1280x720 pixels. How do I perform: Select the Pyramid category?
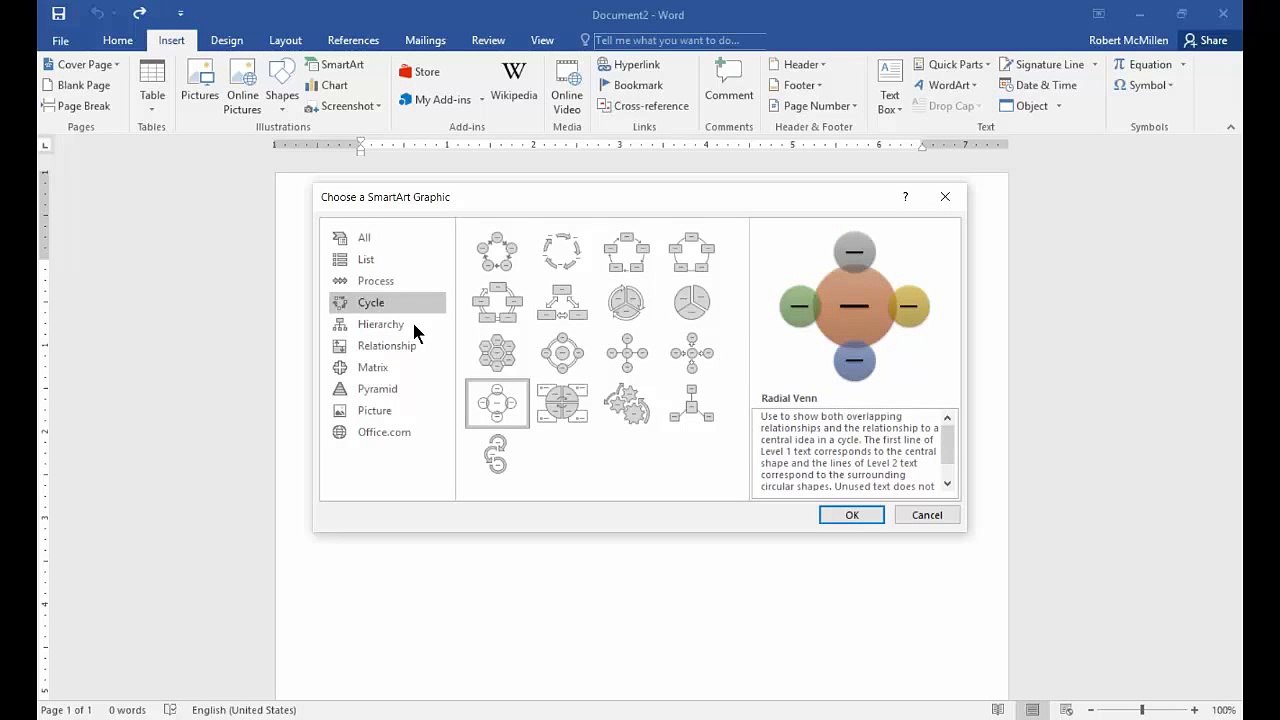click(387, 389)
